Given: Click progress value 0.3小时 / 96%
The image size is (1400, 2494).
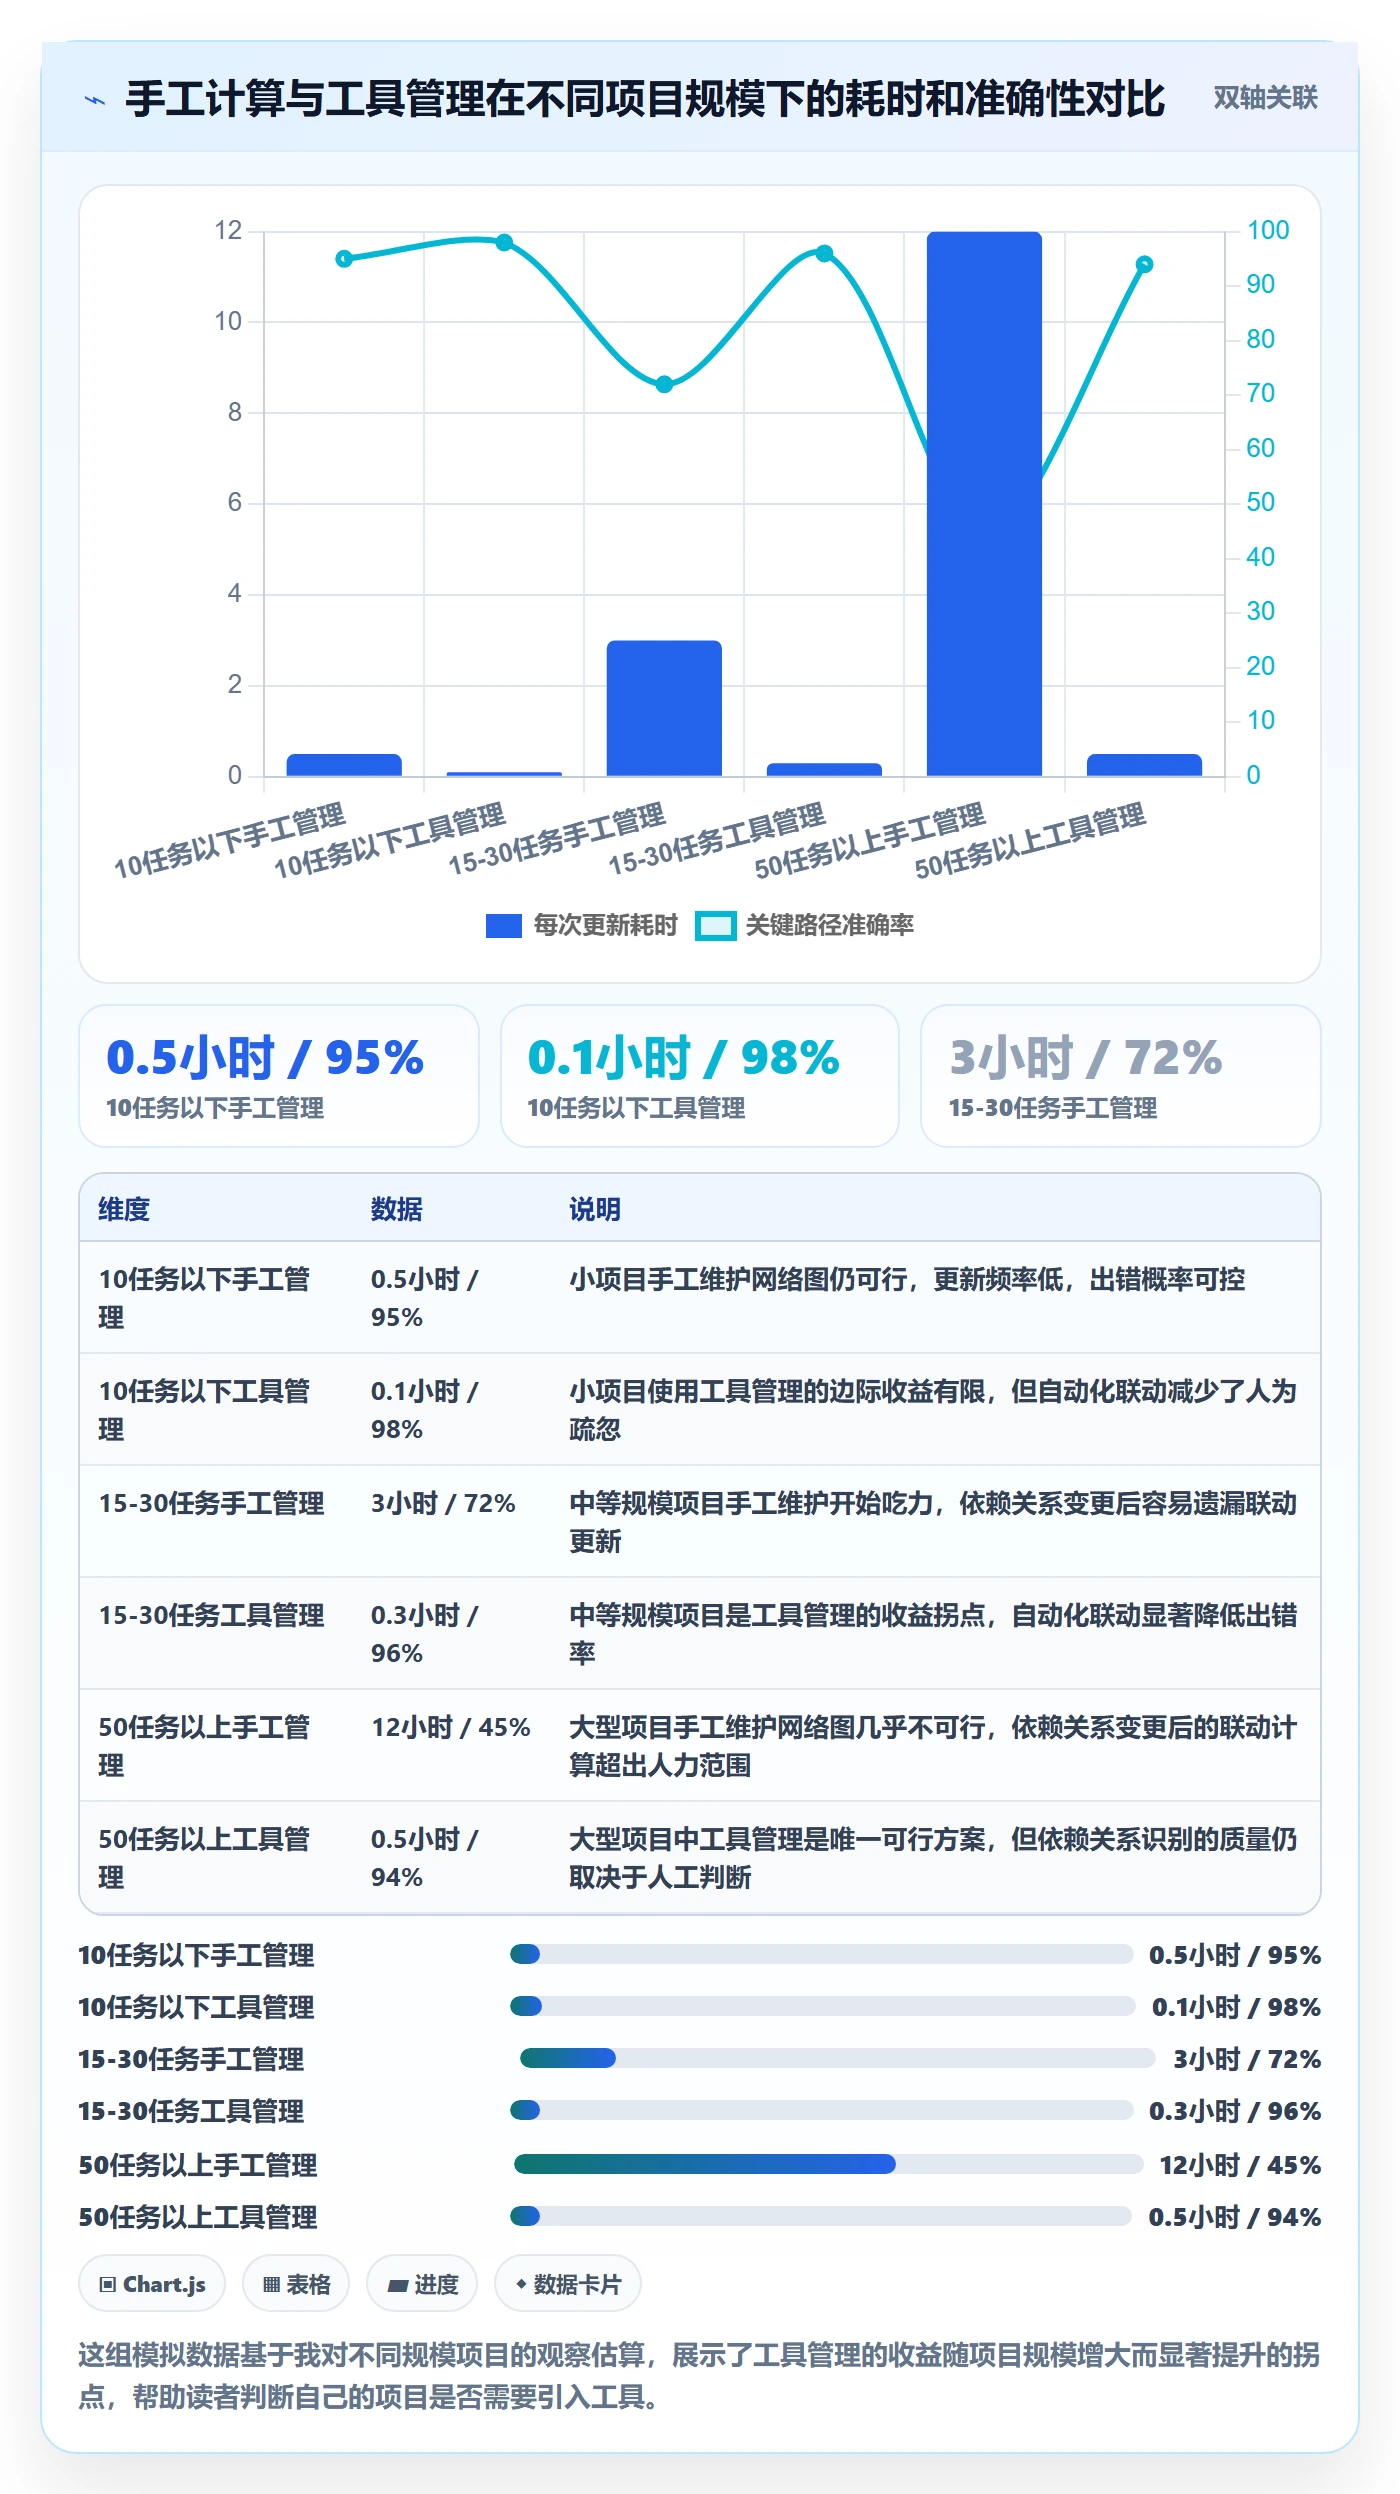Looking at the screenshot, I should coord(1235,2111).
